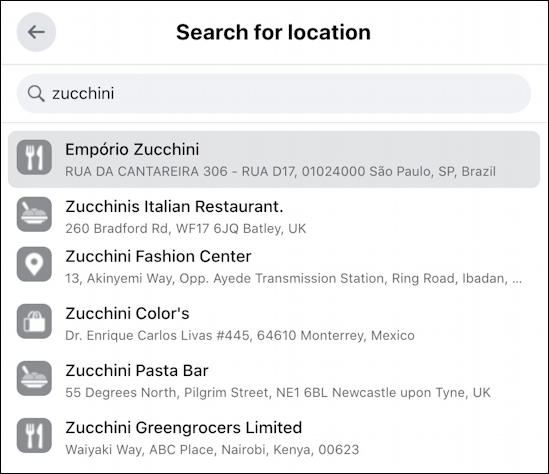This screenshot has width=549, height=474.
Task: Click the Waiyaki Way Nairobi address text
Action: 212,450
